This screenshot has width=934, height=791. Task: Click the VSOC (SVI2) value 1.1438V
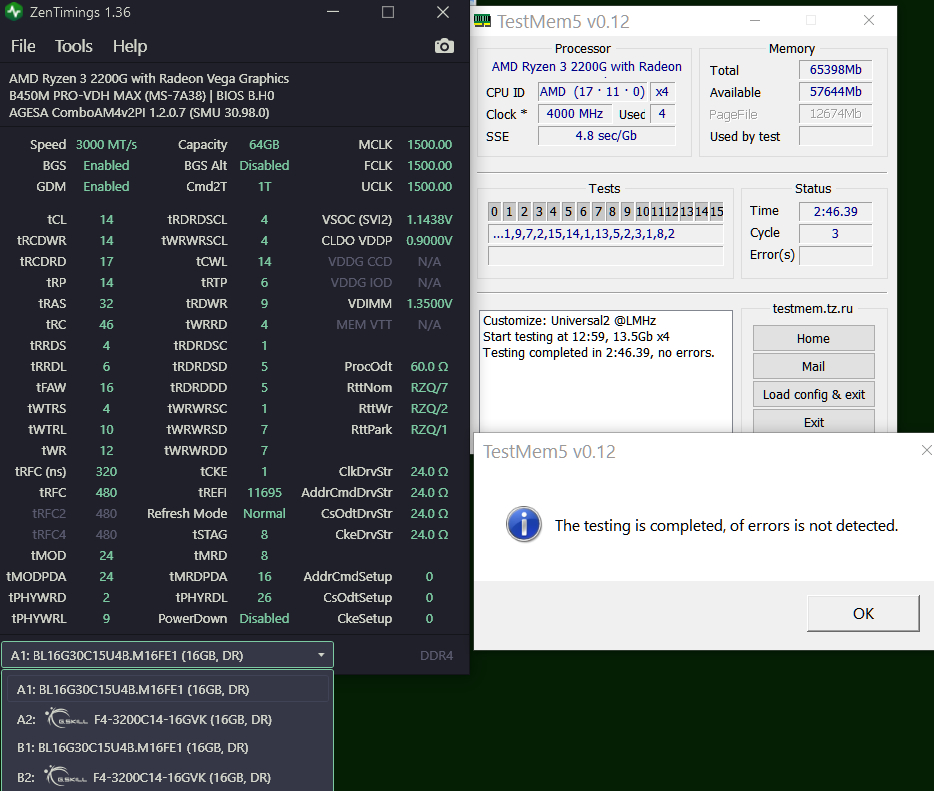coord(429,220)
